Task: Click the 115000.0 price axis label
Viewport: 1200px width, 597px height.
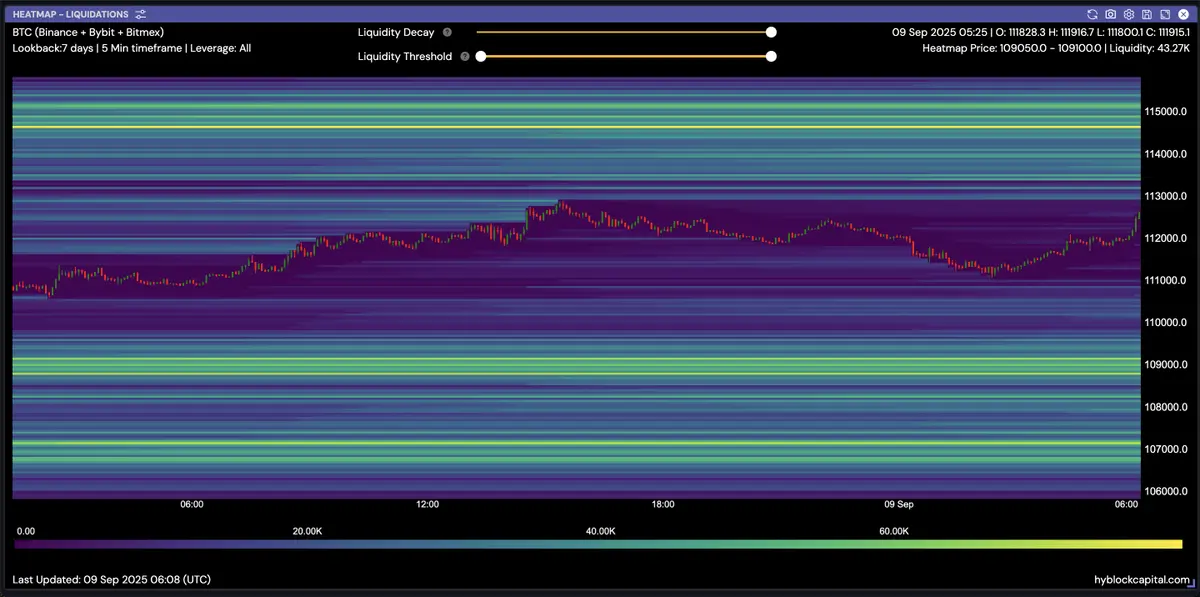Action: (1166, 111)
